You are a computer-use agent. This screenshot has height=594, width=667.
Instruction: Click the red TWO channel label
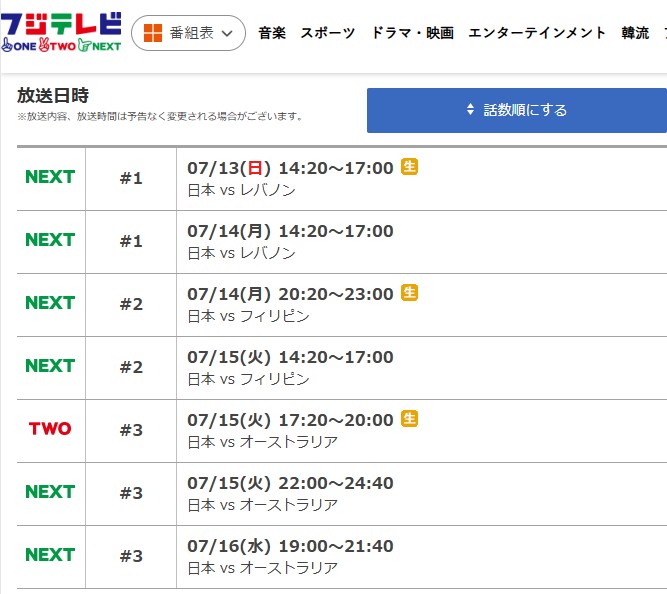tap(50, 428)
